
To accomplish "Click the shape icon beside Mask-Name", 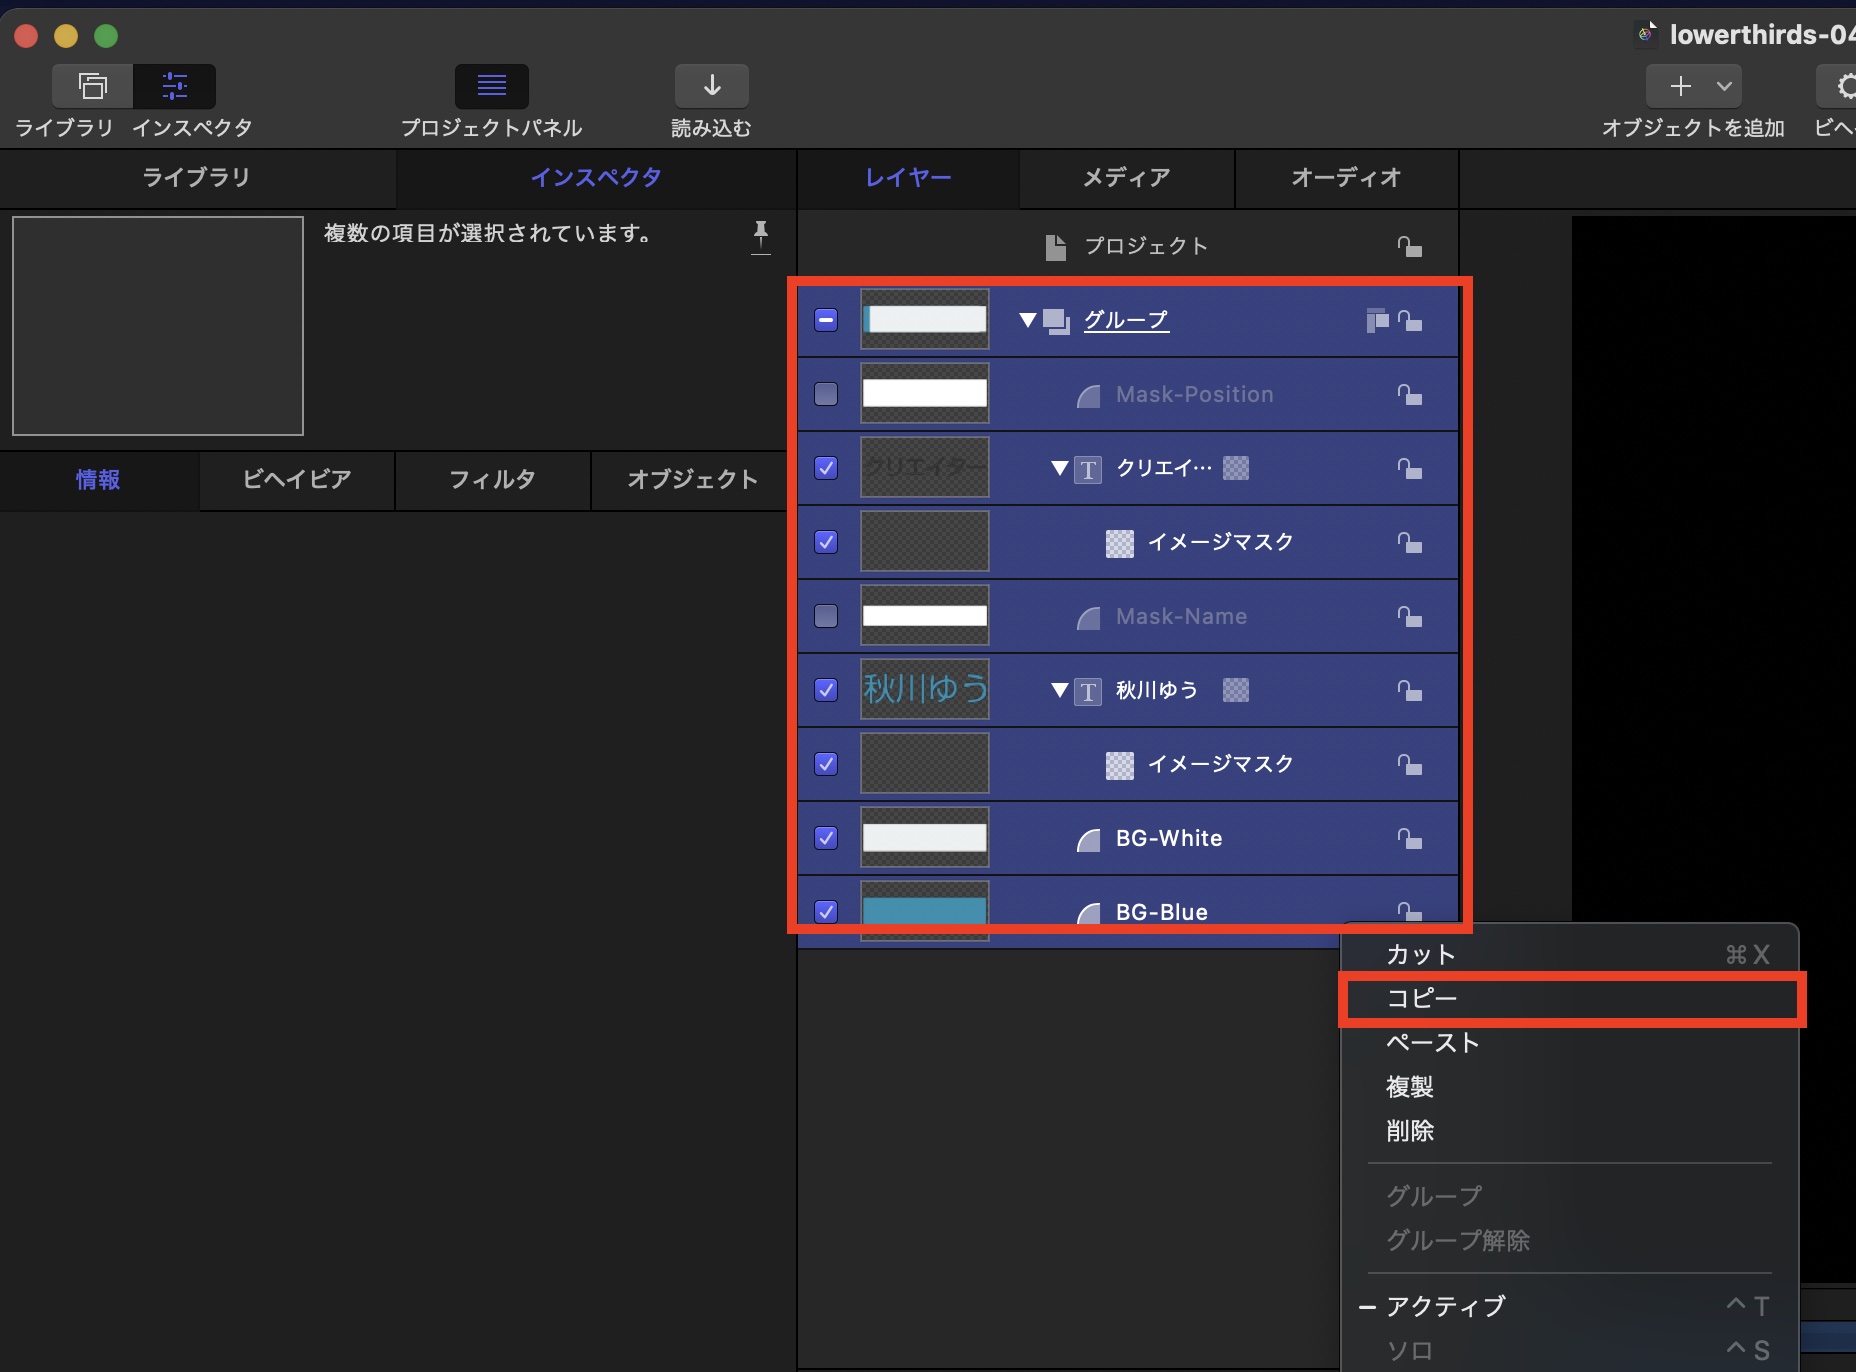I will click(1088, 618).
